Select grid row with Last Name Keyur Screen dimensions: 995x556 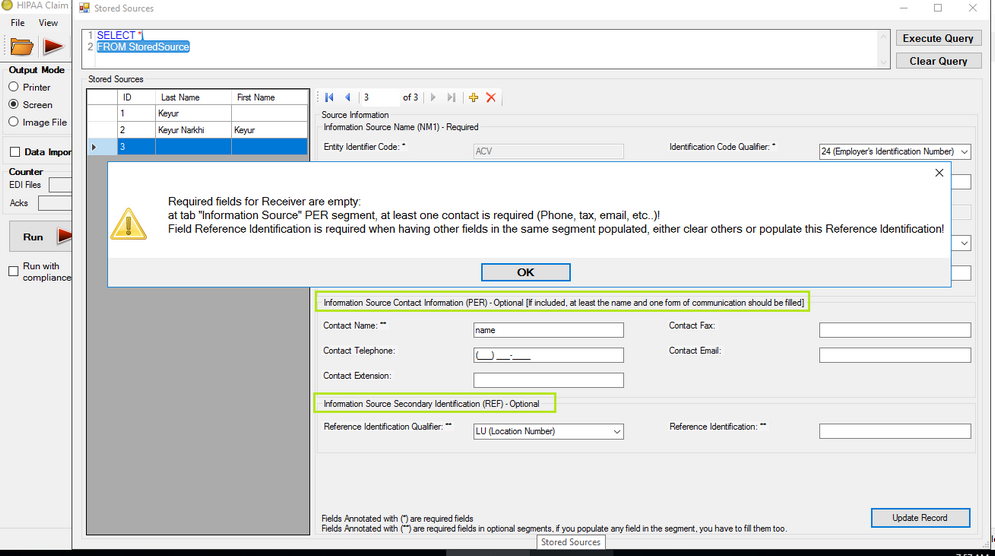(197, 114)
